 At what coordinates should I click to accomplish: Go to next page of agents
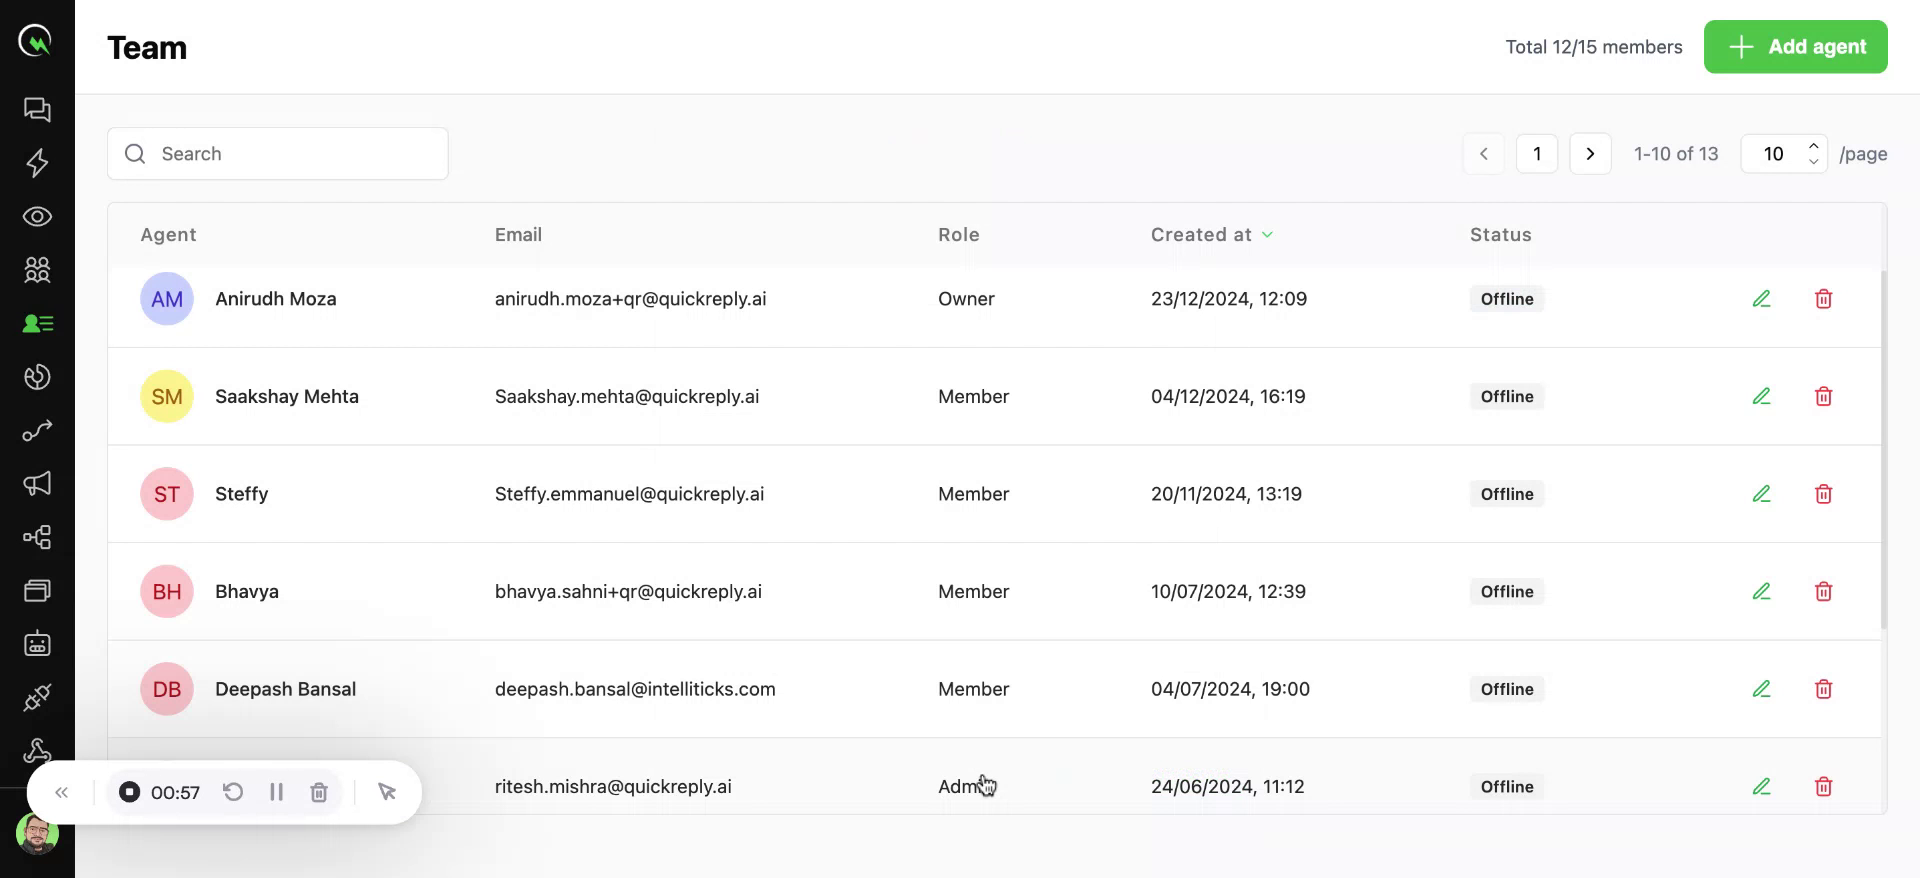tap(1589, 154)
